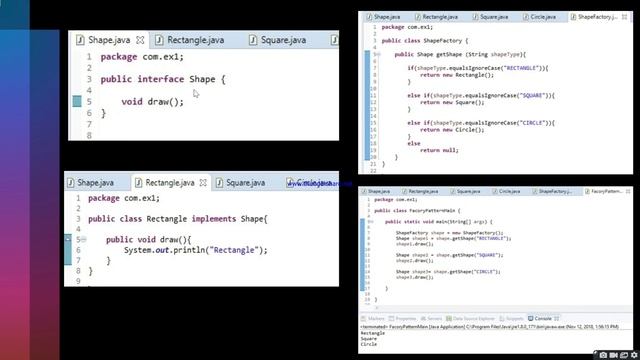Click the equalsIgnoreCase("CIRCLE") condition line
The height and width of the screenshot is (360, 640).
click(481, 123)
